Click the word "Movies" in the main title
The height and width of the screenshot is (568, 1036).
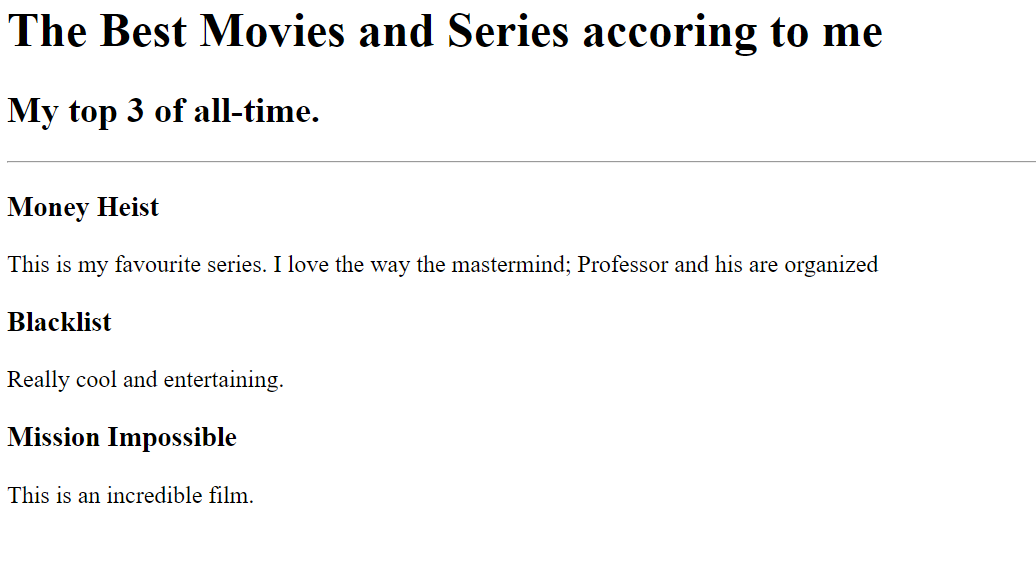point(272,31)
